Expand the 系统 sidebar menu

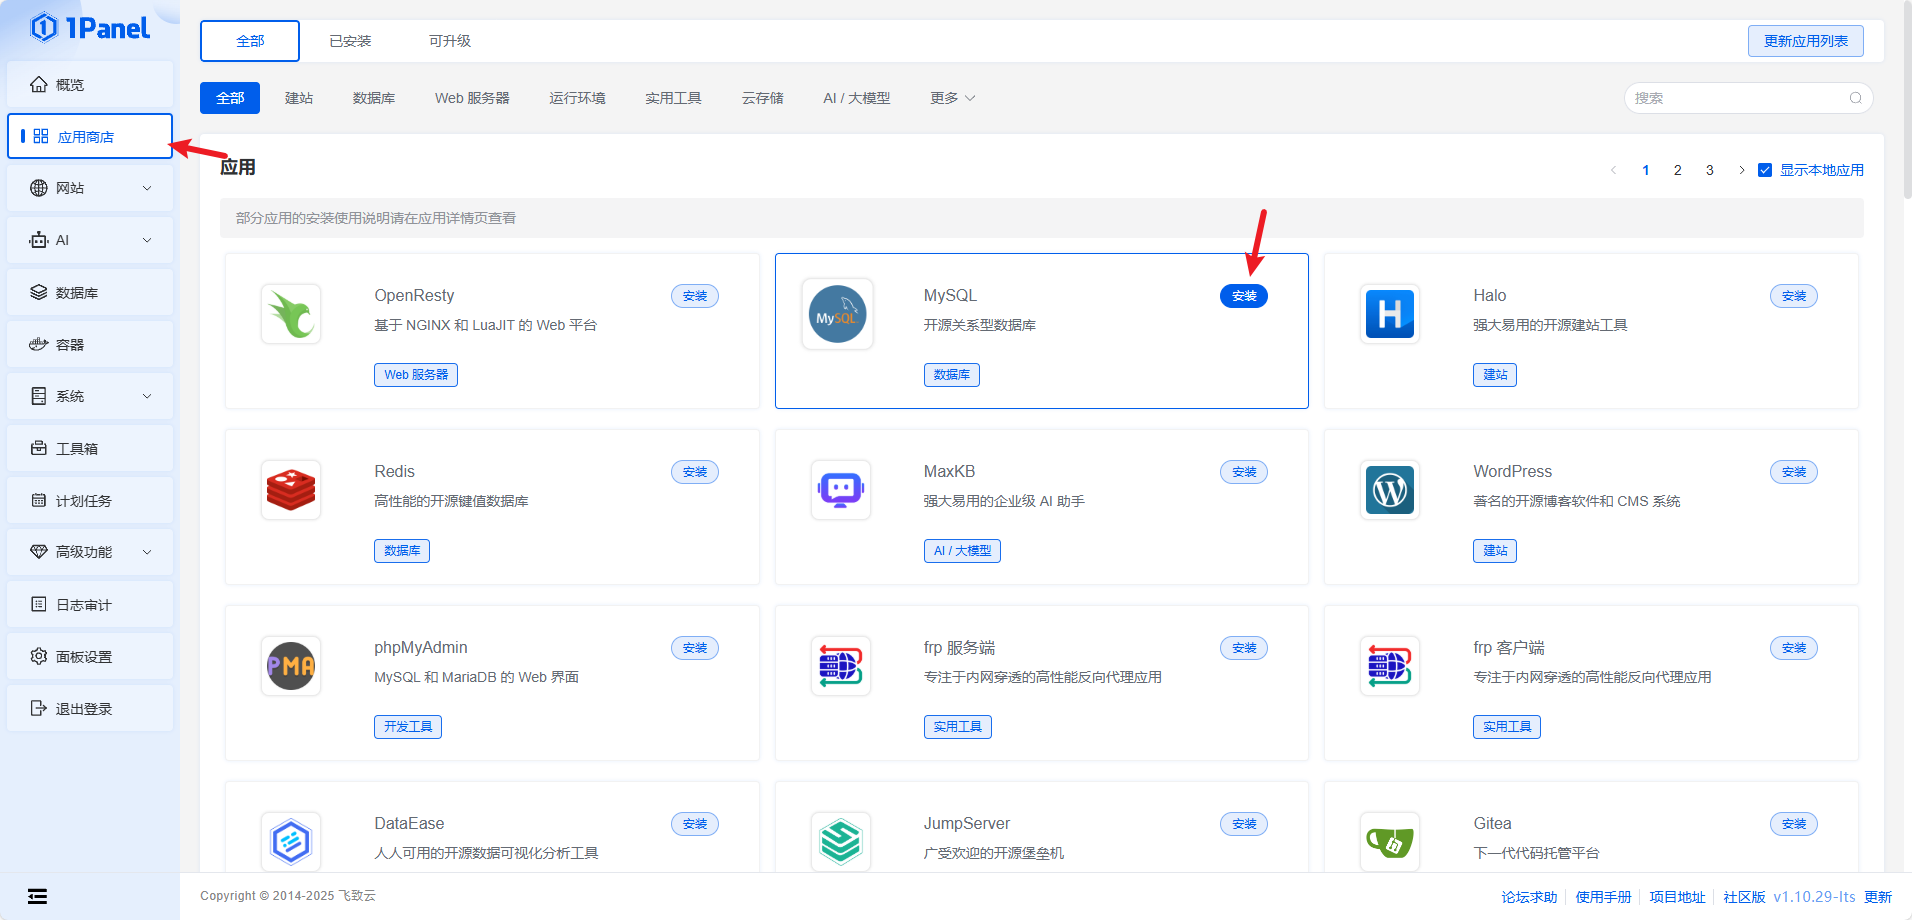[x=90, y=396]
